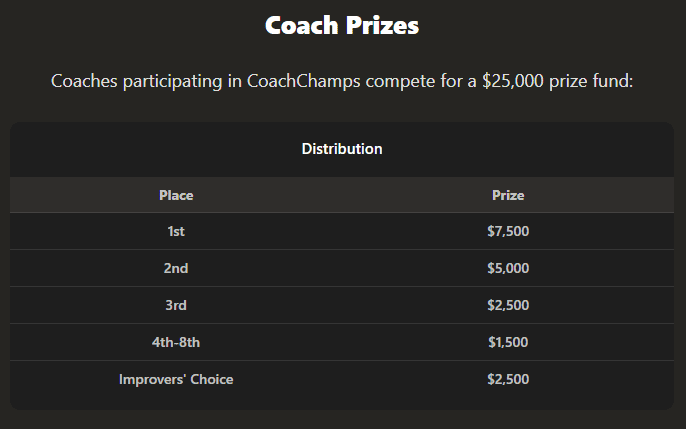This screenshot has width=686, height=429.
Task: Select the 4th-8th place cell
Action: click(x=176, y=342)
